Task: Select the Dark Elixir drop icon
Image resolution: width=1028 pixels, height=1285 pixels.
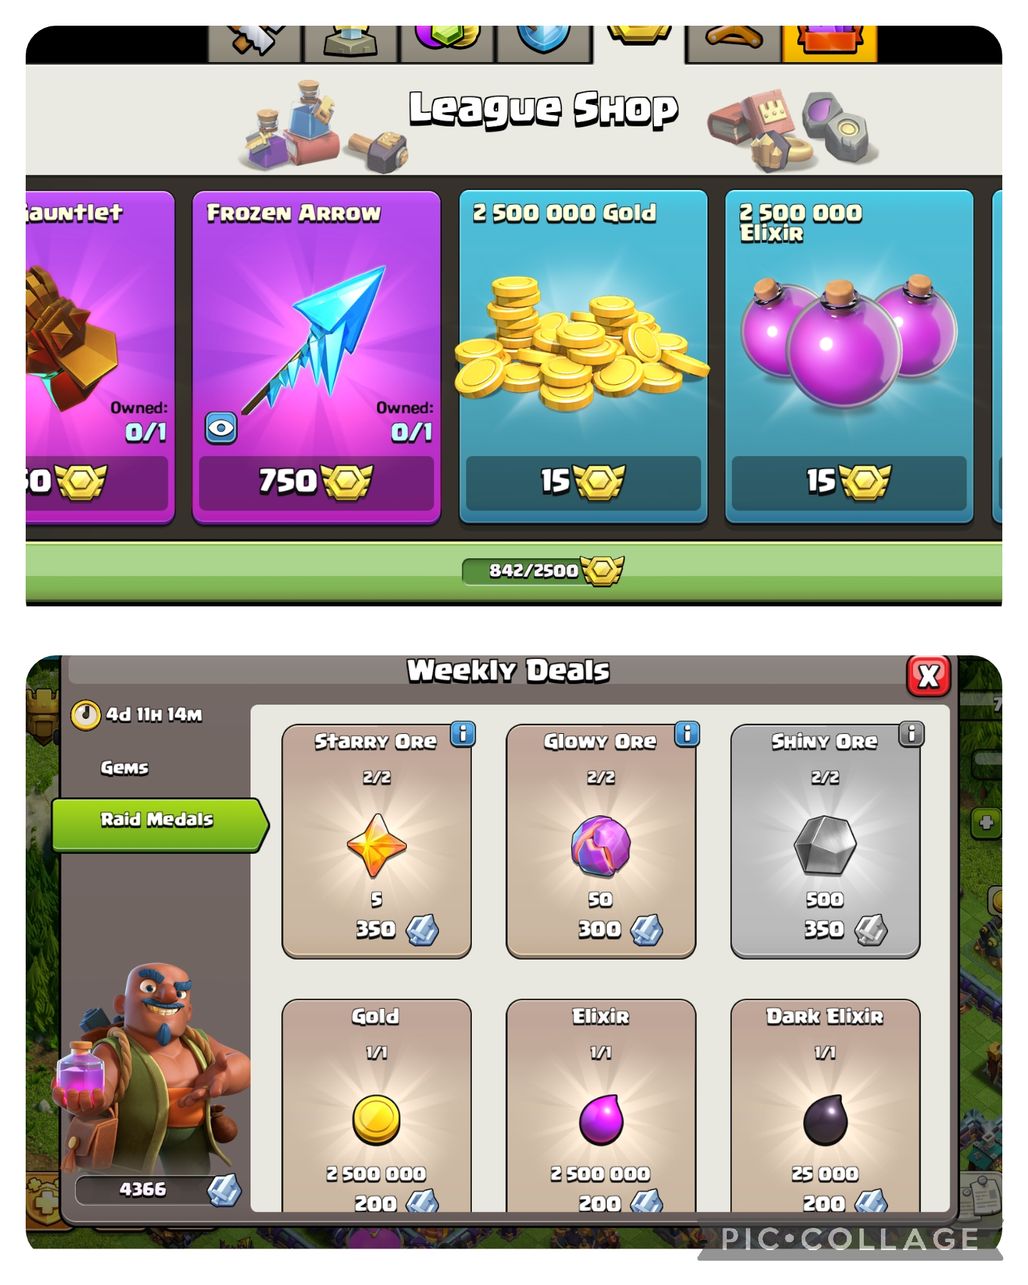Action: (824, 1120)
